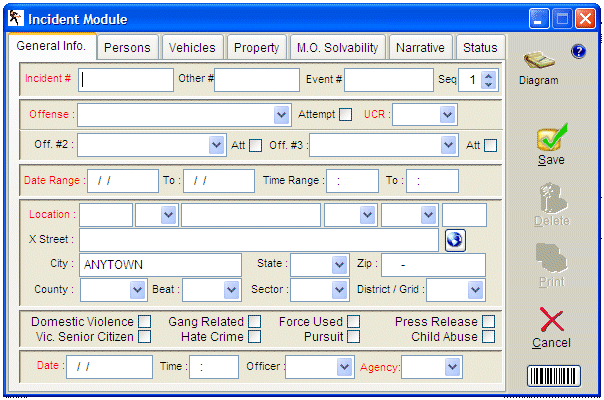Check the Vic. Senior Citizen box
The height and width of the screenshot is (400, 604).
click(x=144, y=336)
